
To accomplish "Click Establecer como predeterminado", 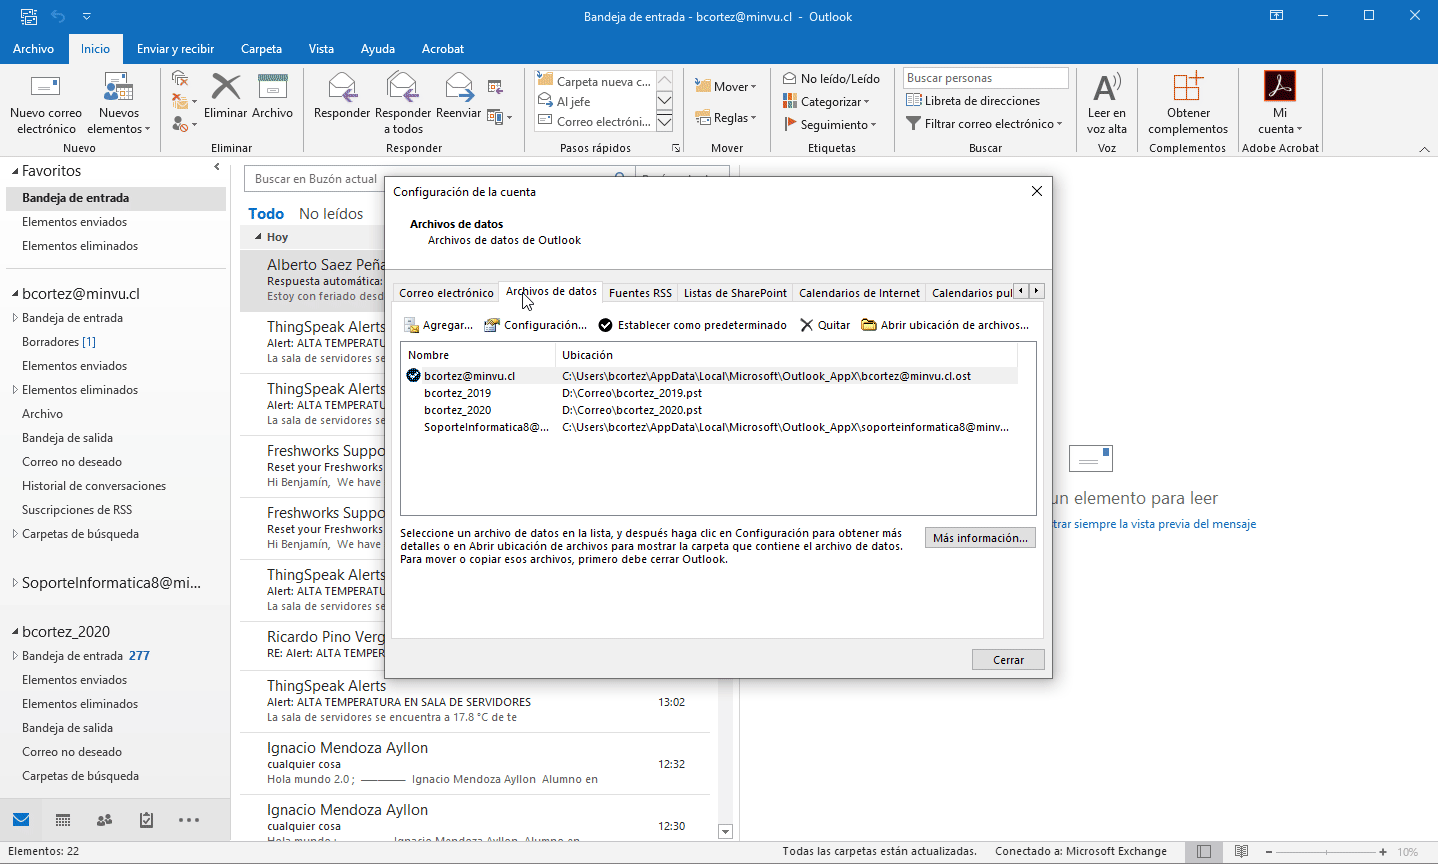I will click(692, 325).
